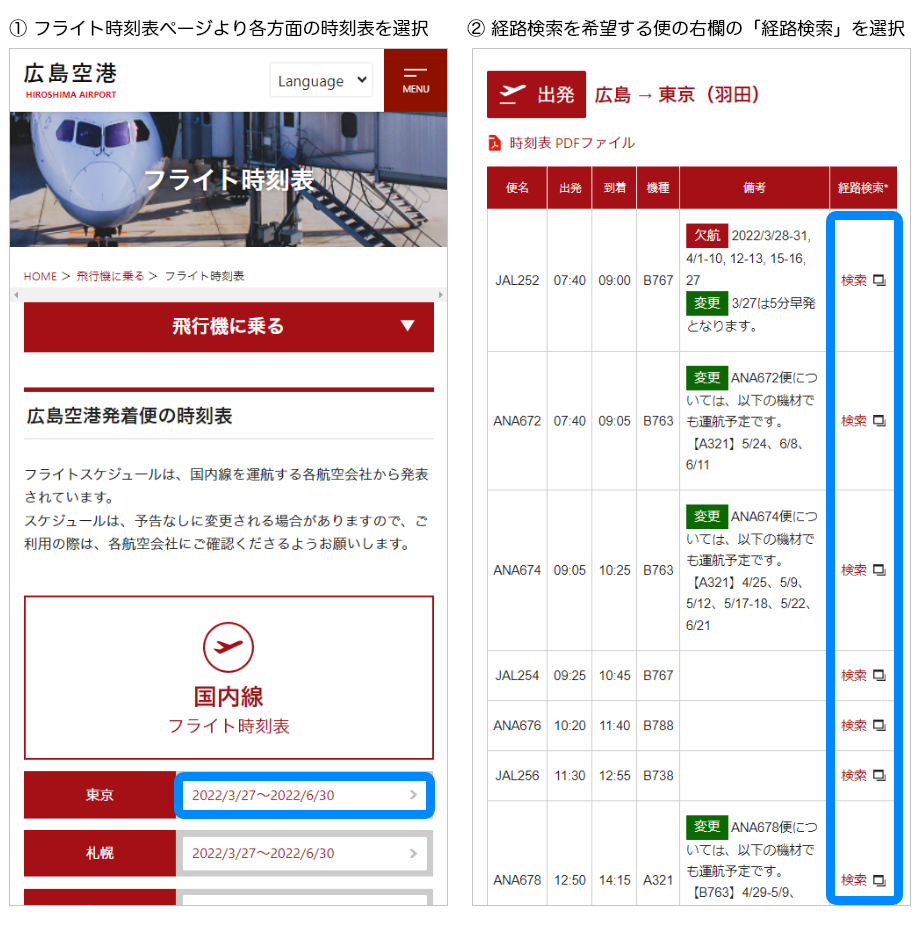This screenshot has width=920, height=925.
Task: Click 検索 link for ANA676
Action: pyautogui.click(x=853, y=725)
